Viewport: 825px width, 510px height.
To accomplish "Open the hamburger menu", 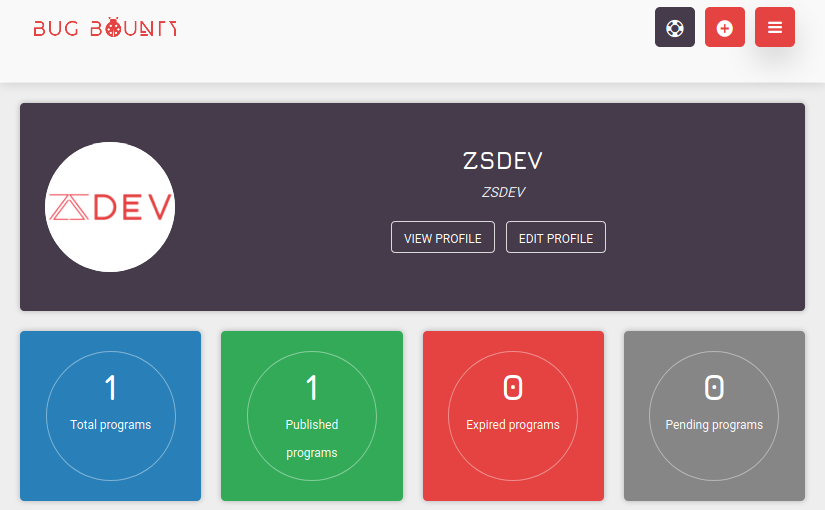I will [774, 27].
